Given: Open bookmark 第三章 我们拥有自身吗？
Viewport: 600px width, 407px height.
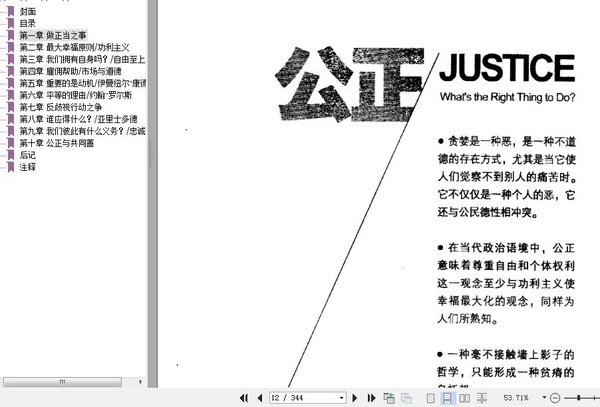Looking at the screenshot, I should click(82, 59).
